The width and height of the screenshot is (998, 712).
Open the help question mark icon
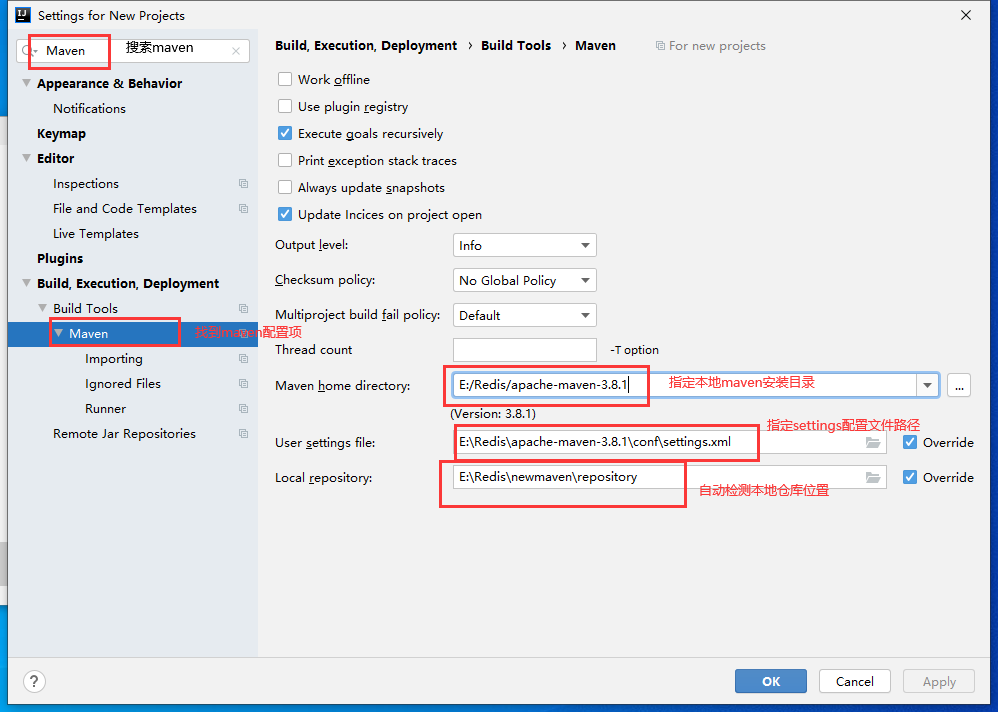34,681
